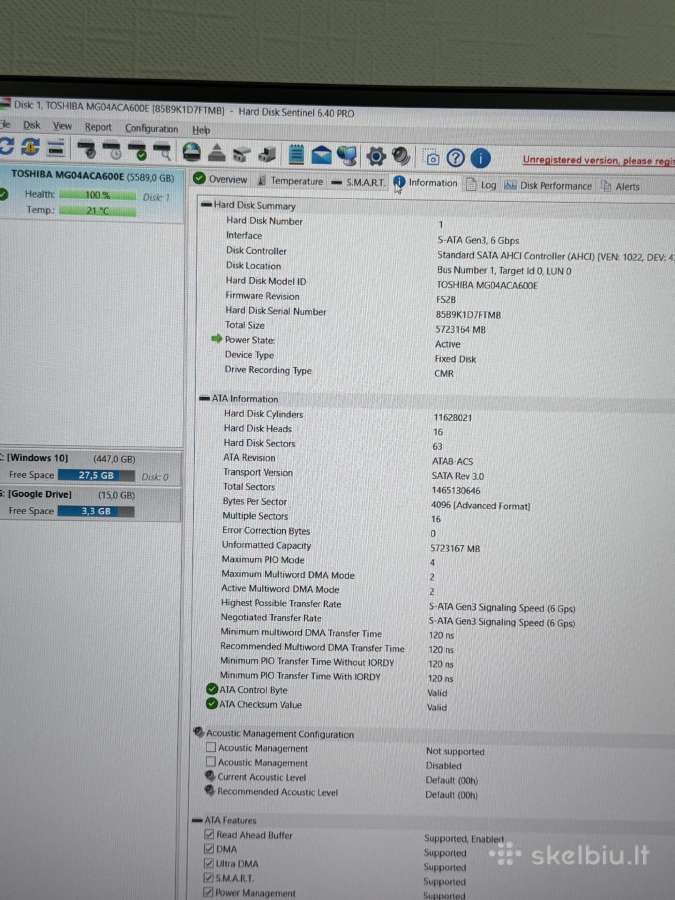This screenshot has height=900, width=675.
Task: Open the Report menu
Action: (98, 127)
